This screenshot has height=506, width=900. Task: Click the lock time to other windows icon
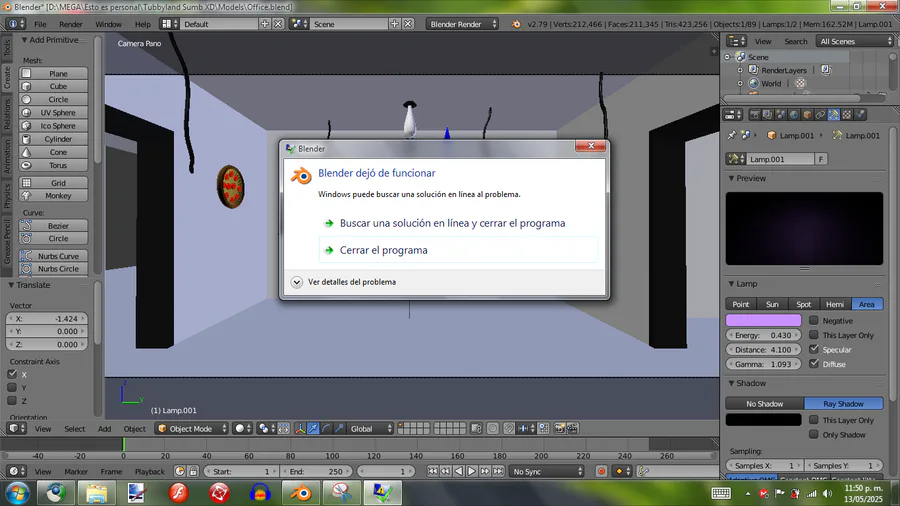pyautogui.click(x=193, y=472)
